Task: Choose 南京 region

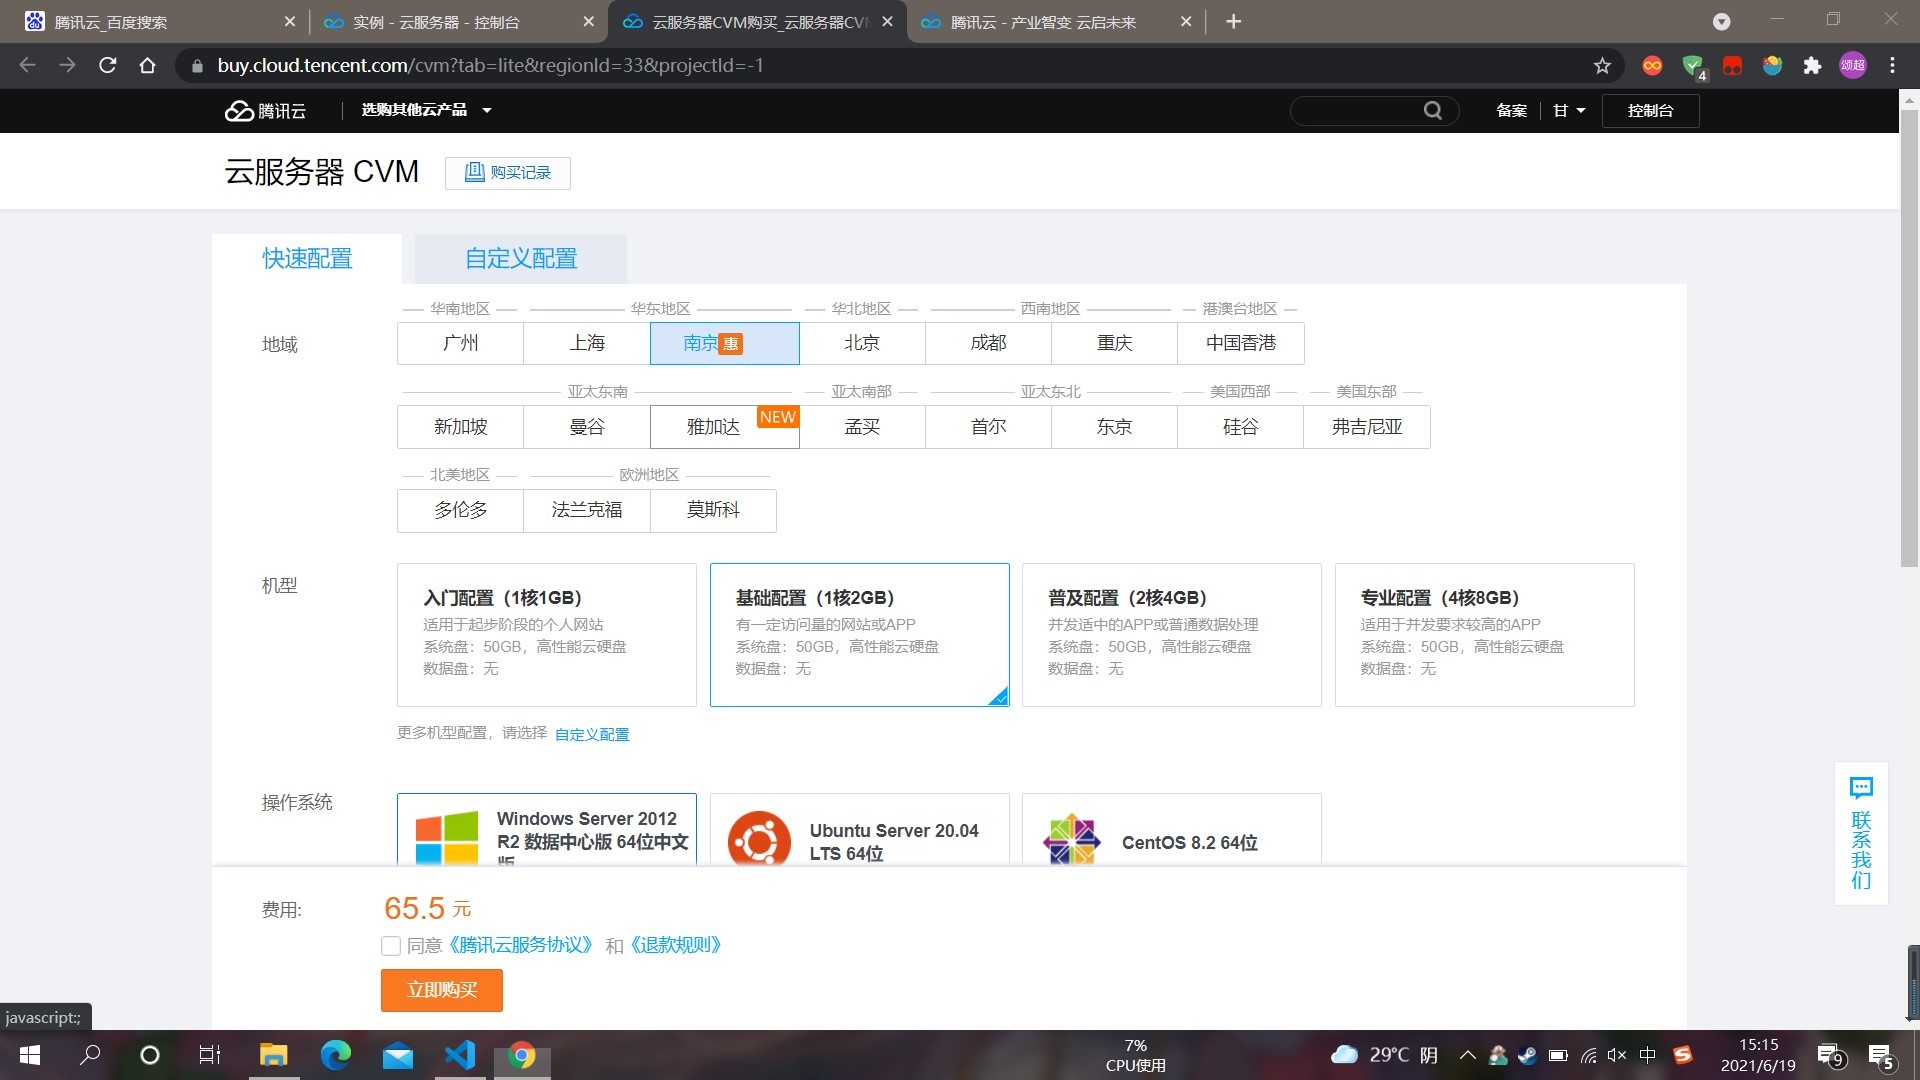Action: [x=724, y=343]
